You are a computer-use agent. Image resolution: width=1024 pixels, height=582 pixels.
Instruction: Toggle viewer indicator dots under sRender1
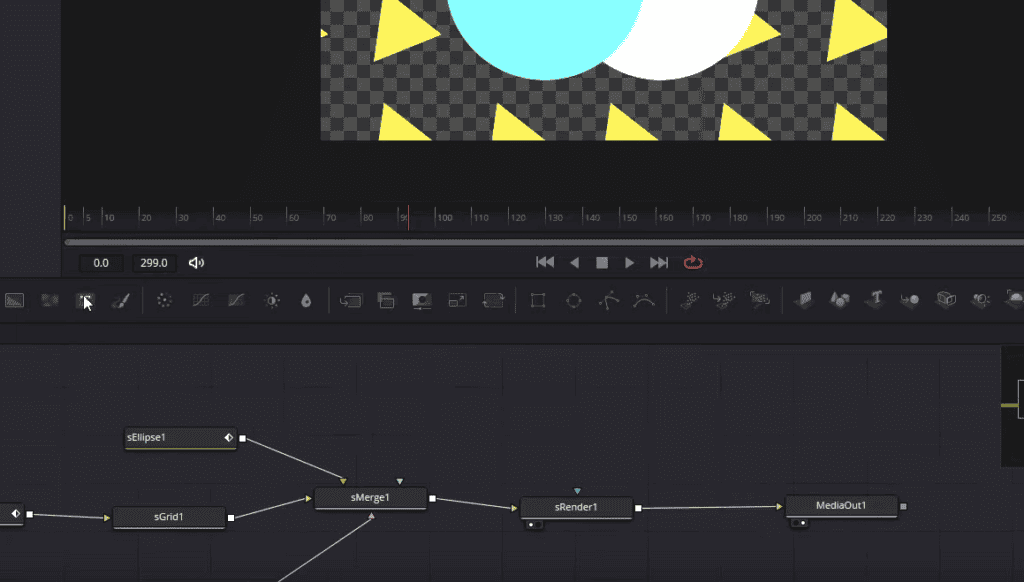click(x=534, y=525)
